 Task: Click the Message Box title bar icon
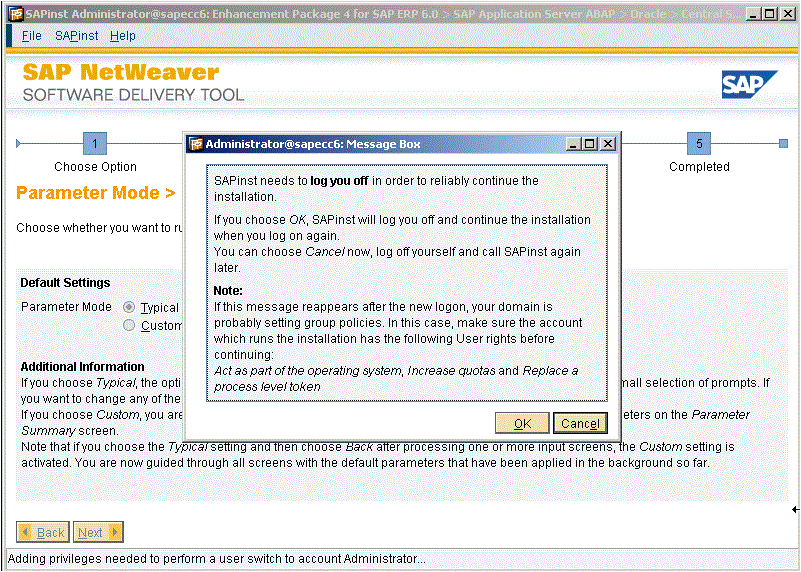[x=196, y=144]
